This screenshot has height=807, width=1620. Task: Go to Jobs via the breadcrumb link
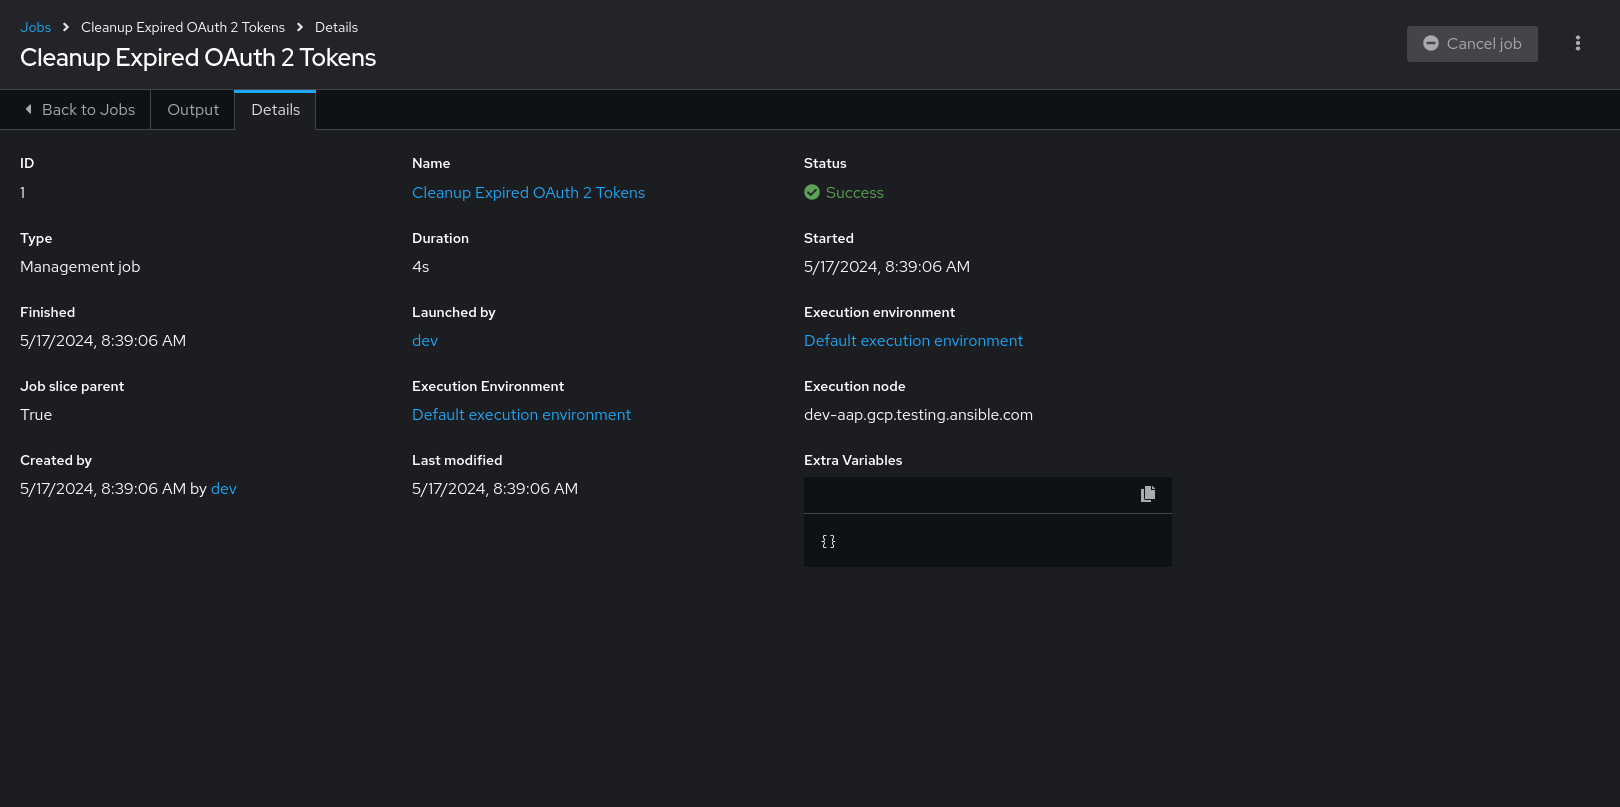[35, 27]
